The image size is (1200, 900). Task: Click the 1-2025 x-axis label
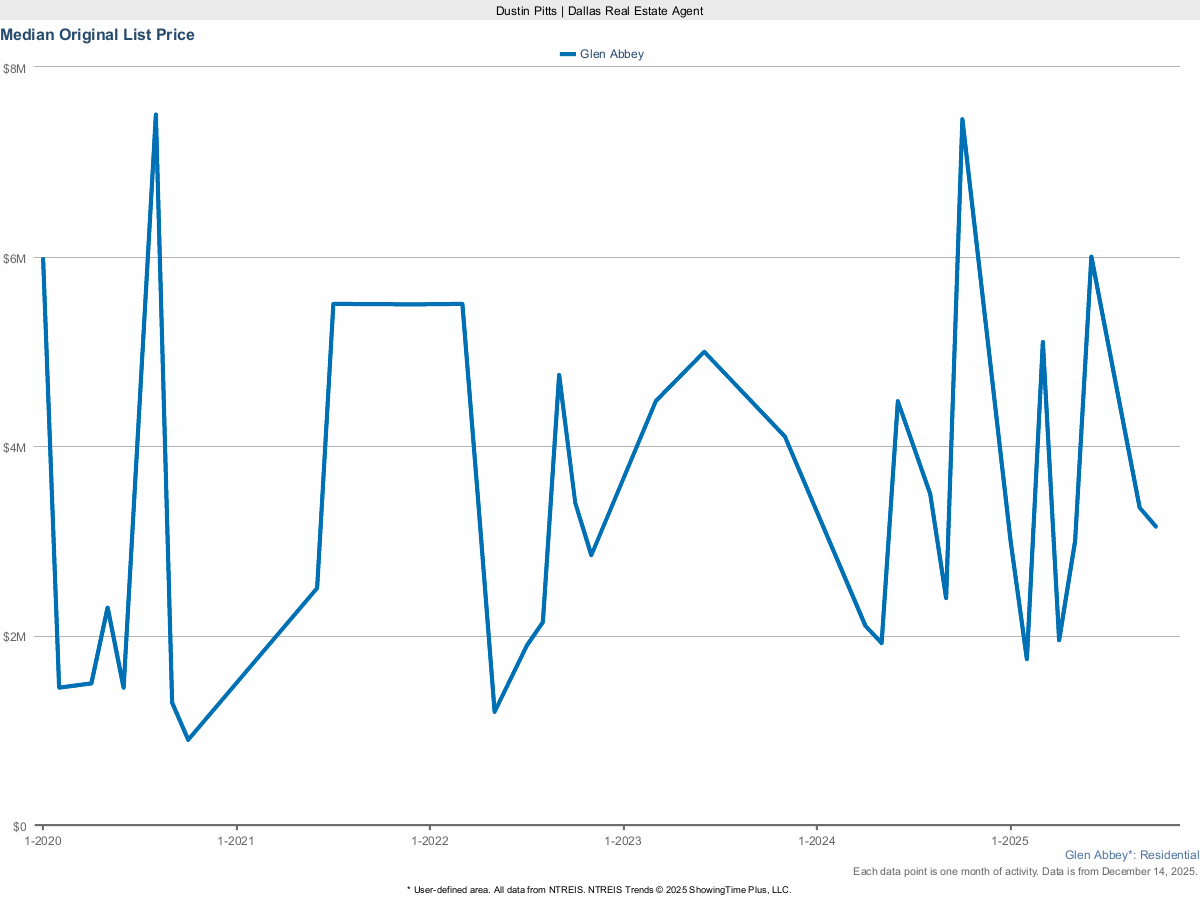(x=1010, y=841)
